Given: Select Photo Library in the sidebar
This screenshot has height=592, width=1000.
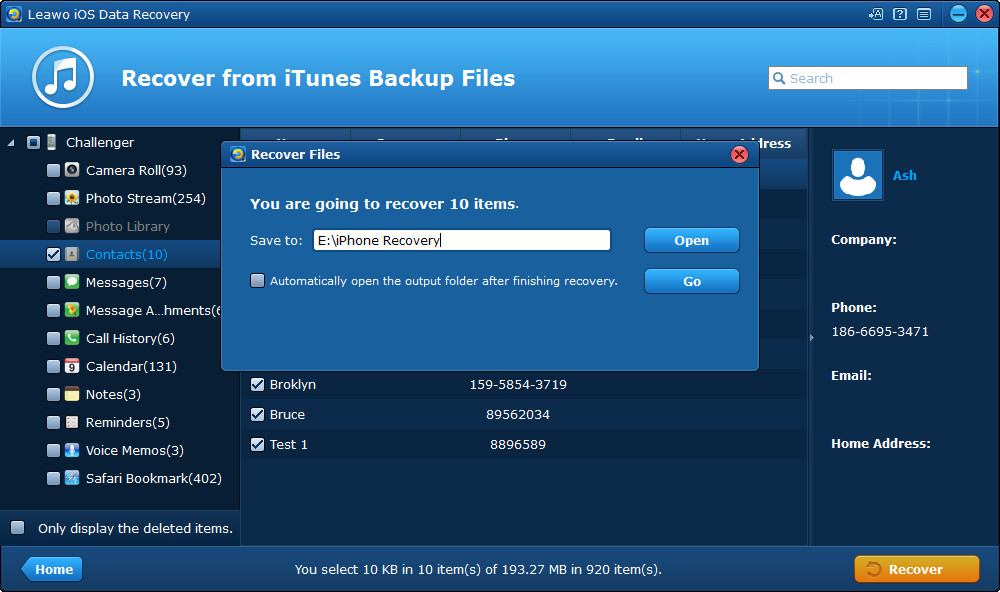Looking at the screenshot, I should coord(128,226).
